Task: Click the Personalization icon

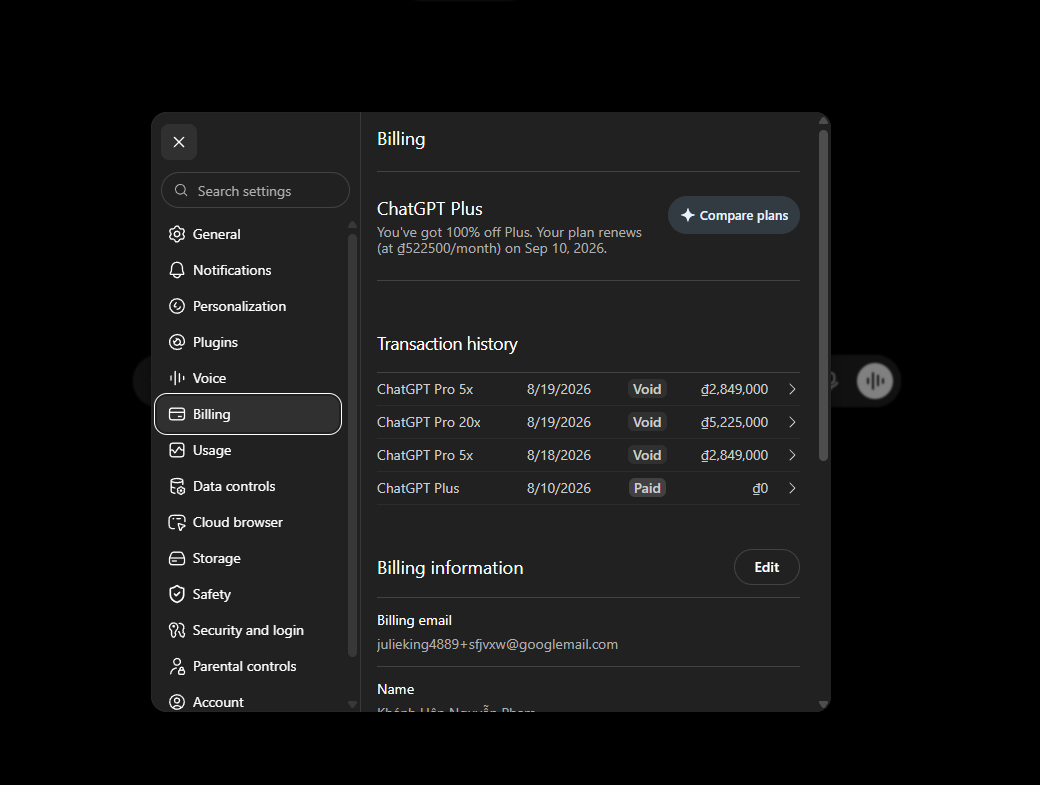Action: tap(176, 306)
